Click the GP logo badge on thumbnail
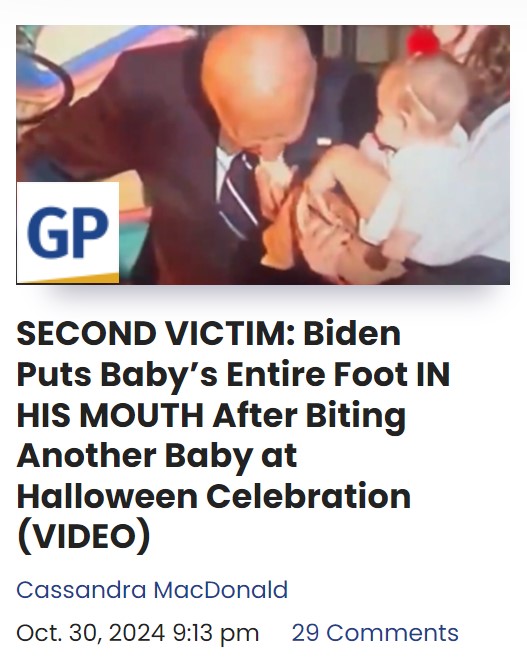This screenshot has height=667, width=527. pos(68,233)
